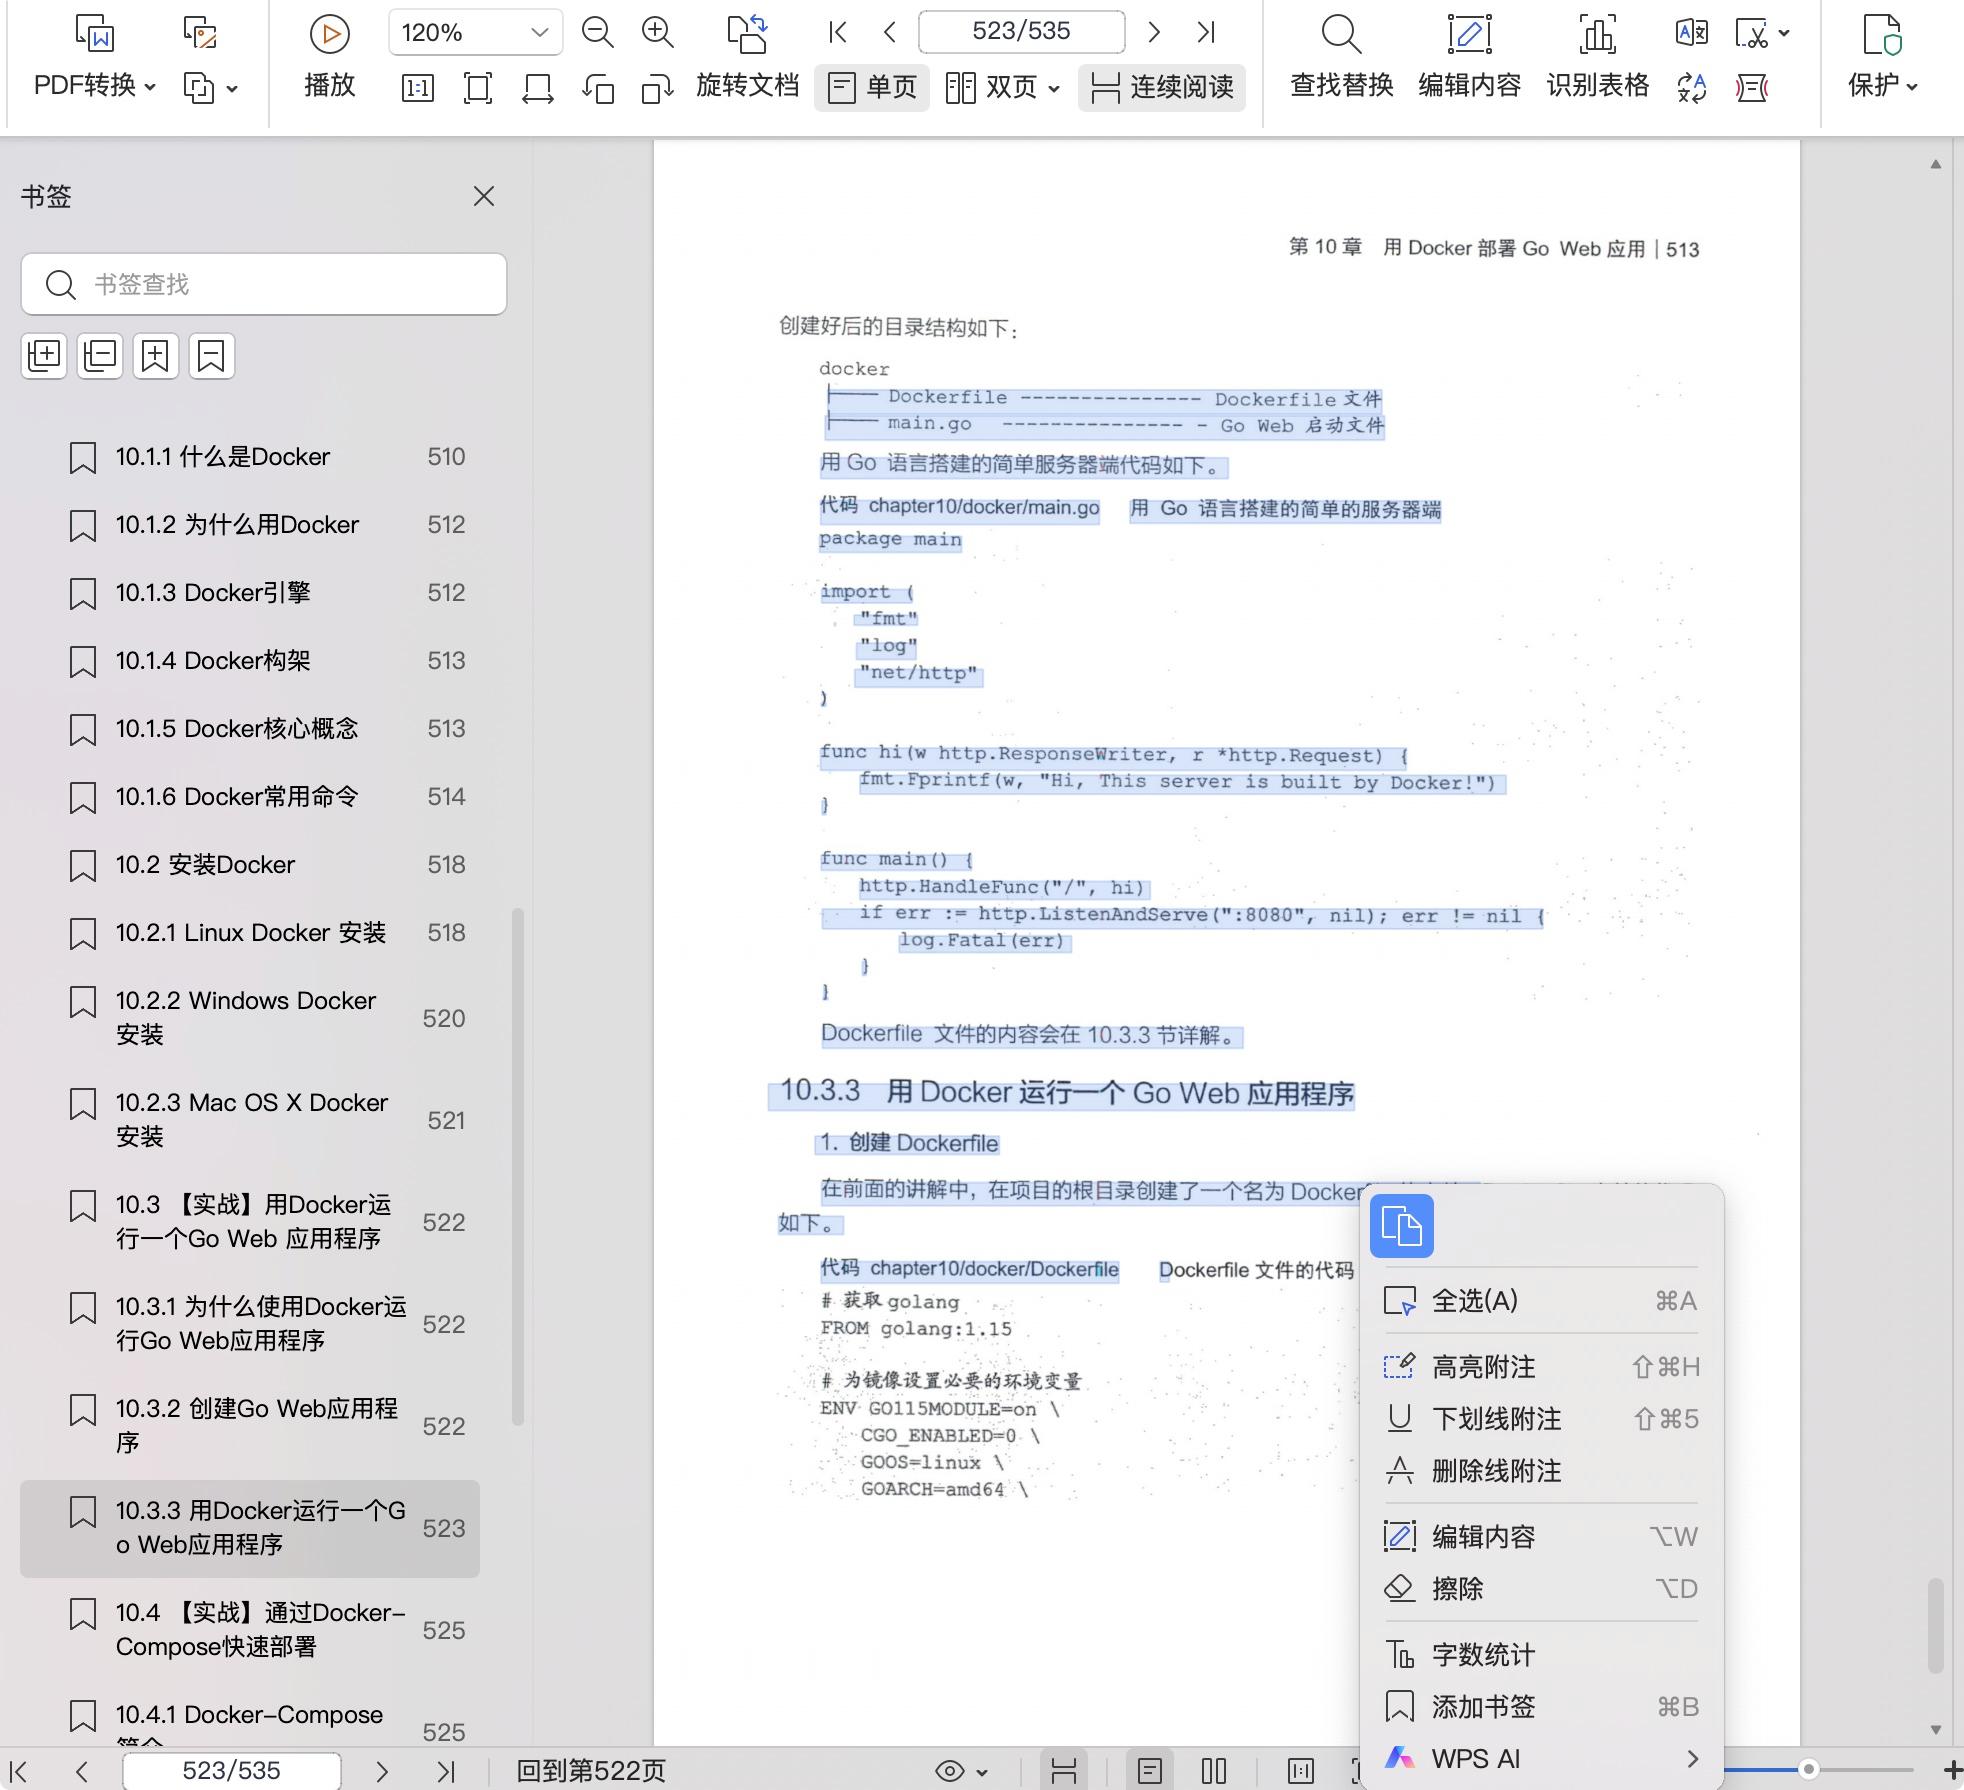
Task: Open bookmark 10.1.1 什么是Docker
Action: tap(250, 457)
